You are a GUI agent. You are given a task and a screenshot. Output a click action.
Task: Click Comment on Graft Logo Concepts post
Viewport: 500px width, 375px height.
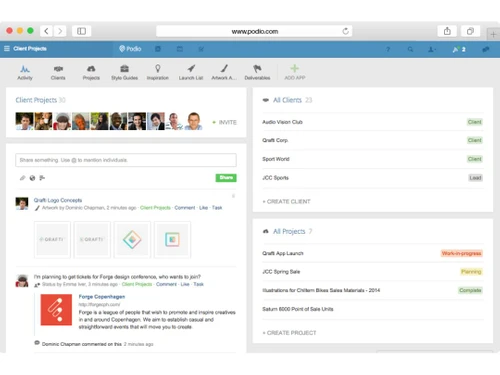(185, 208)
